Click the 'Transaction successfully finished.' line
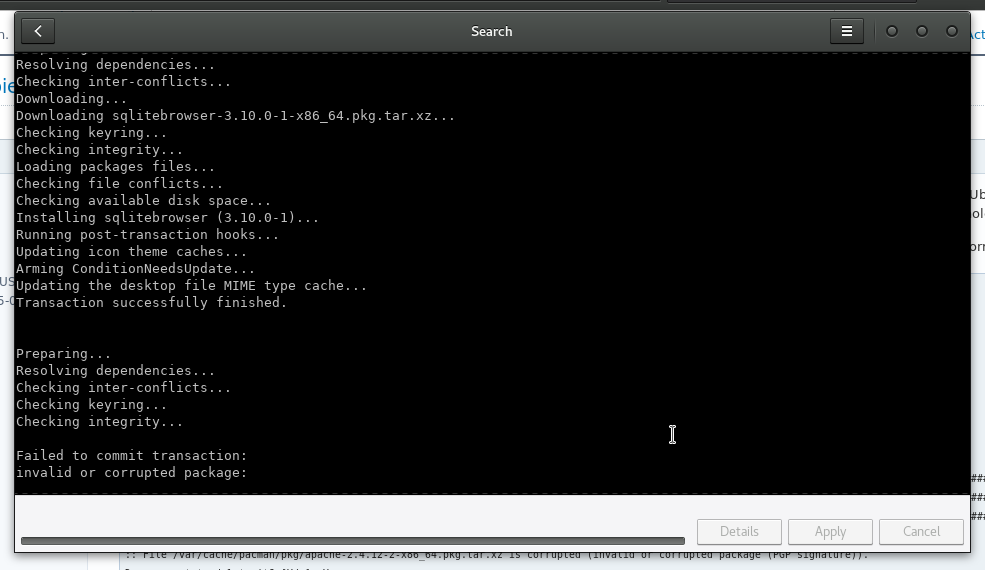Viewport: 985px width, 570px height. pos(151,303)
